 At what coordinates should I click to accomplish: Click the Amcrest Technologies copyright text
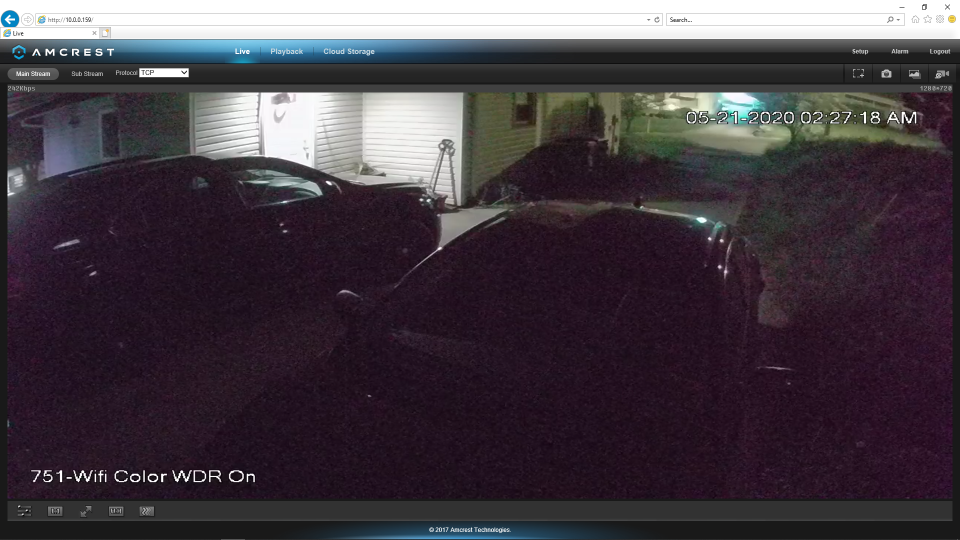470,530
